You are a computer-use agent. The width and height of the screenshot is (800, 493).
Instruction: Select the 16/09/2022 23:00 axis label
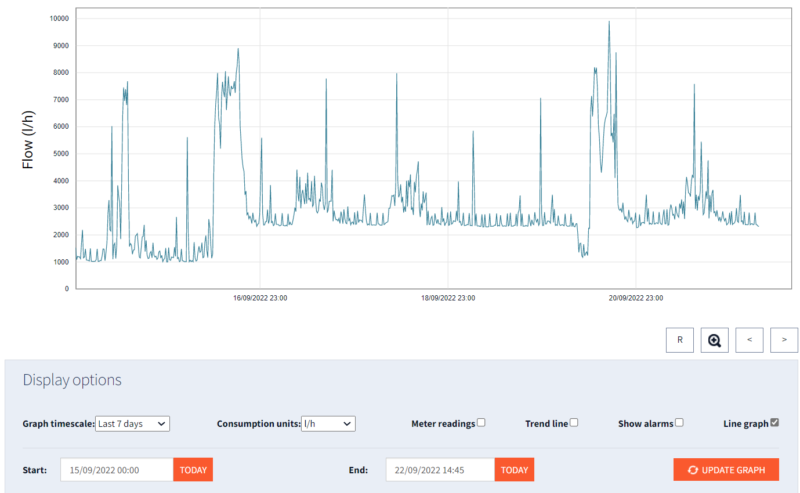[260, 298]
